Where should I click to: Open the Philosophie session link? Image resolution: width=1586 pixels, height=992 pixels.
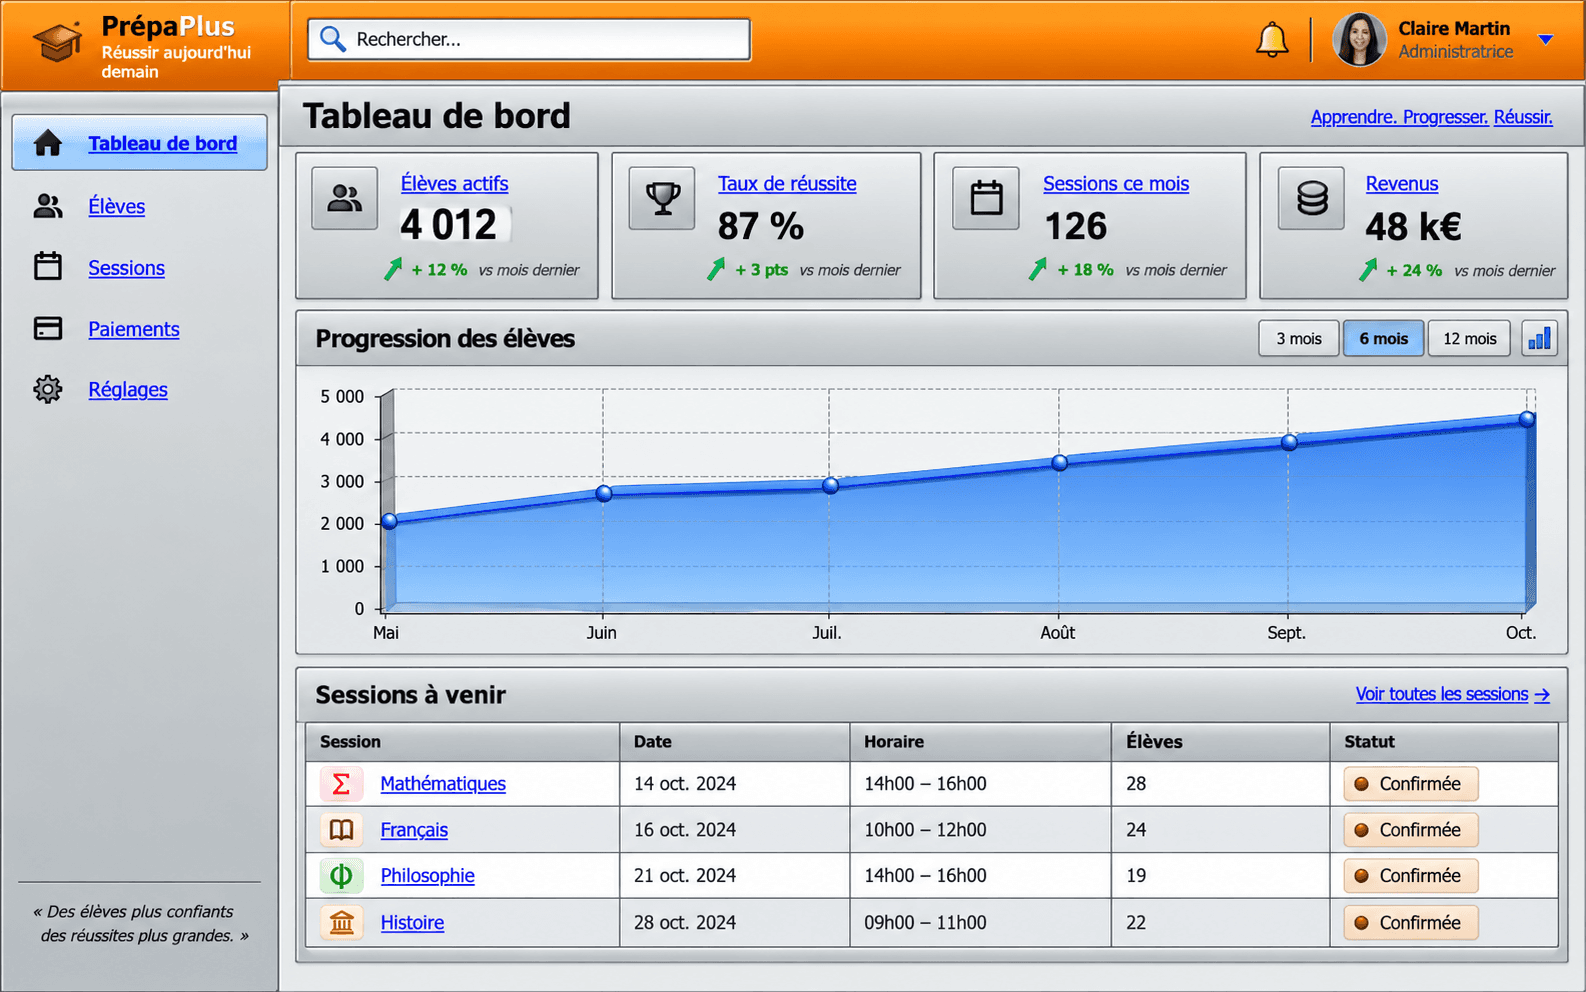(427, 876)
